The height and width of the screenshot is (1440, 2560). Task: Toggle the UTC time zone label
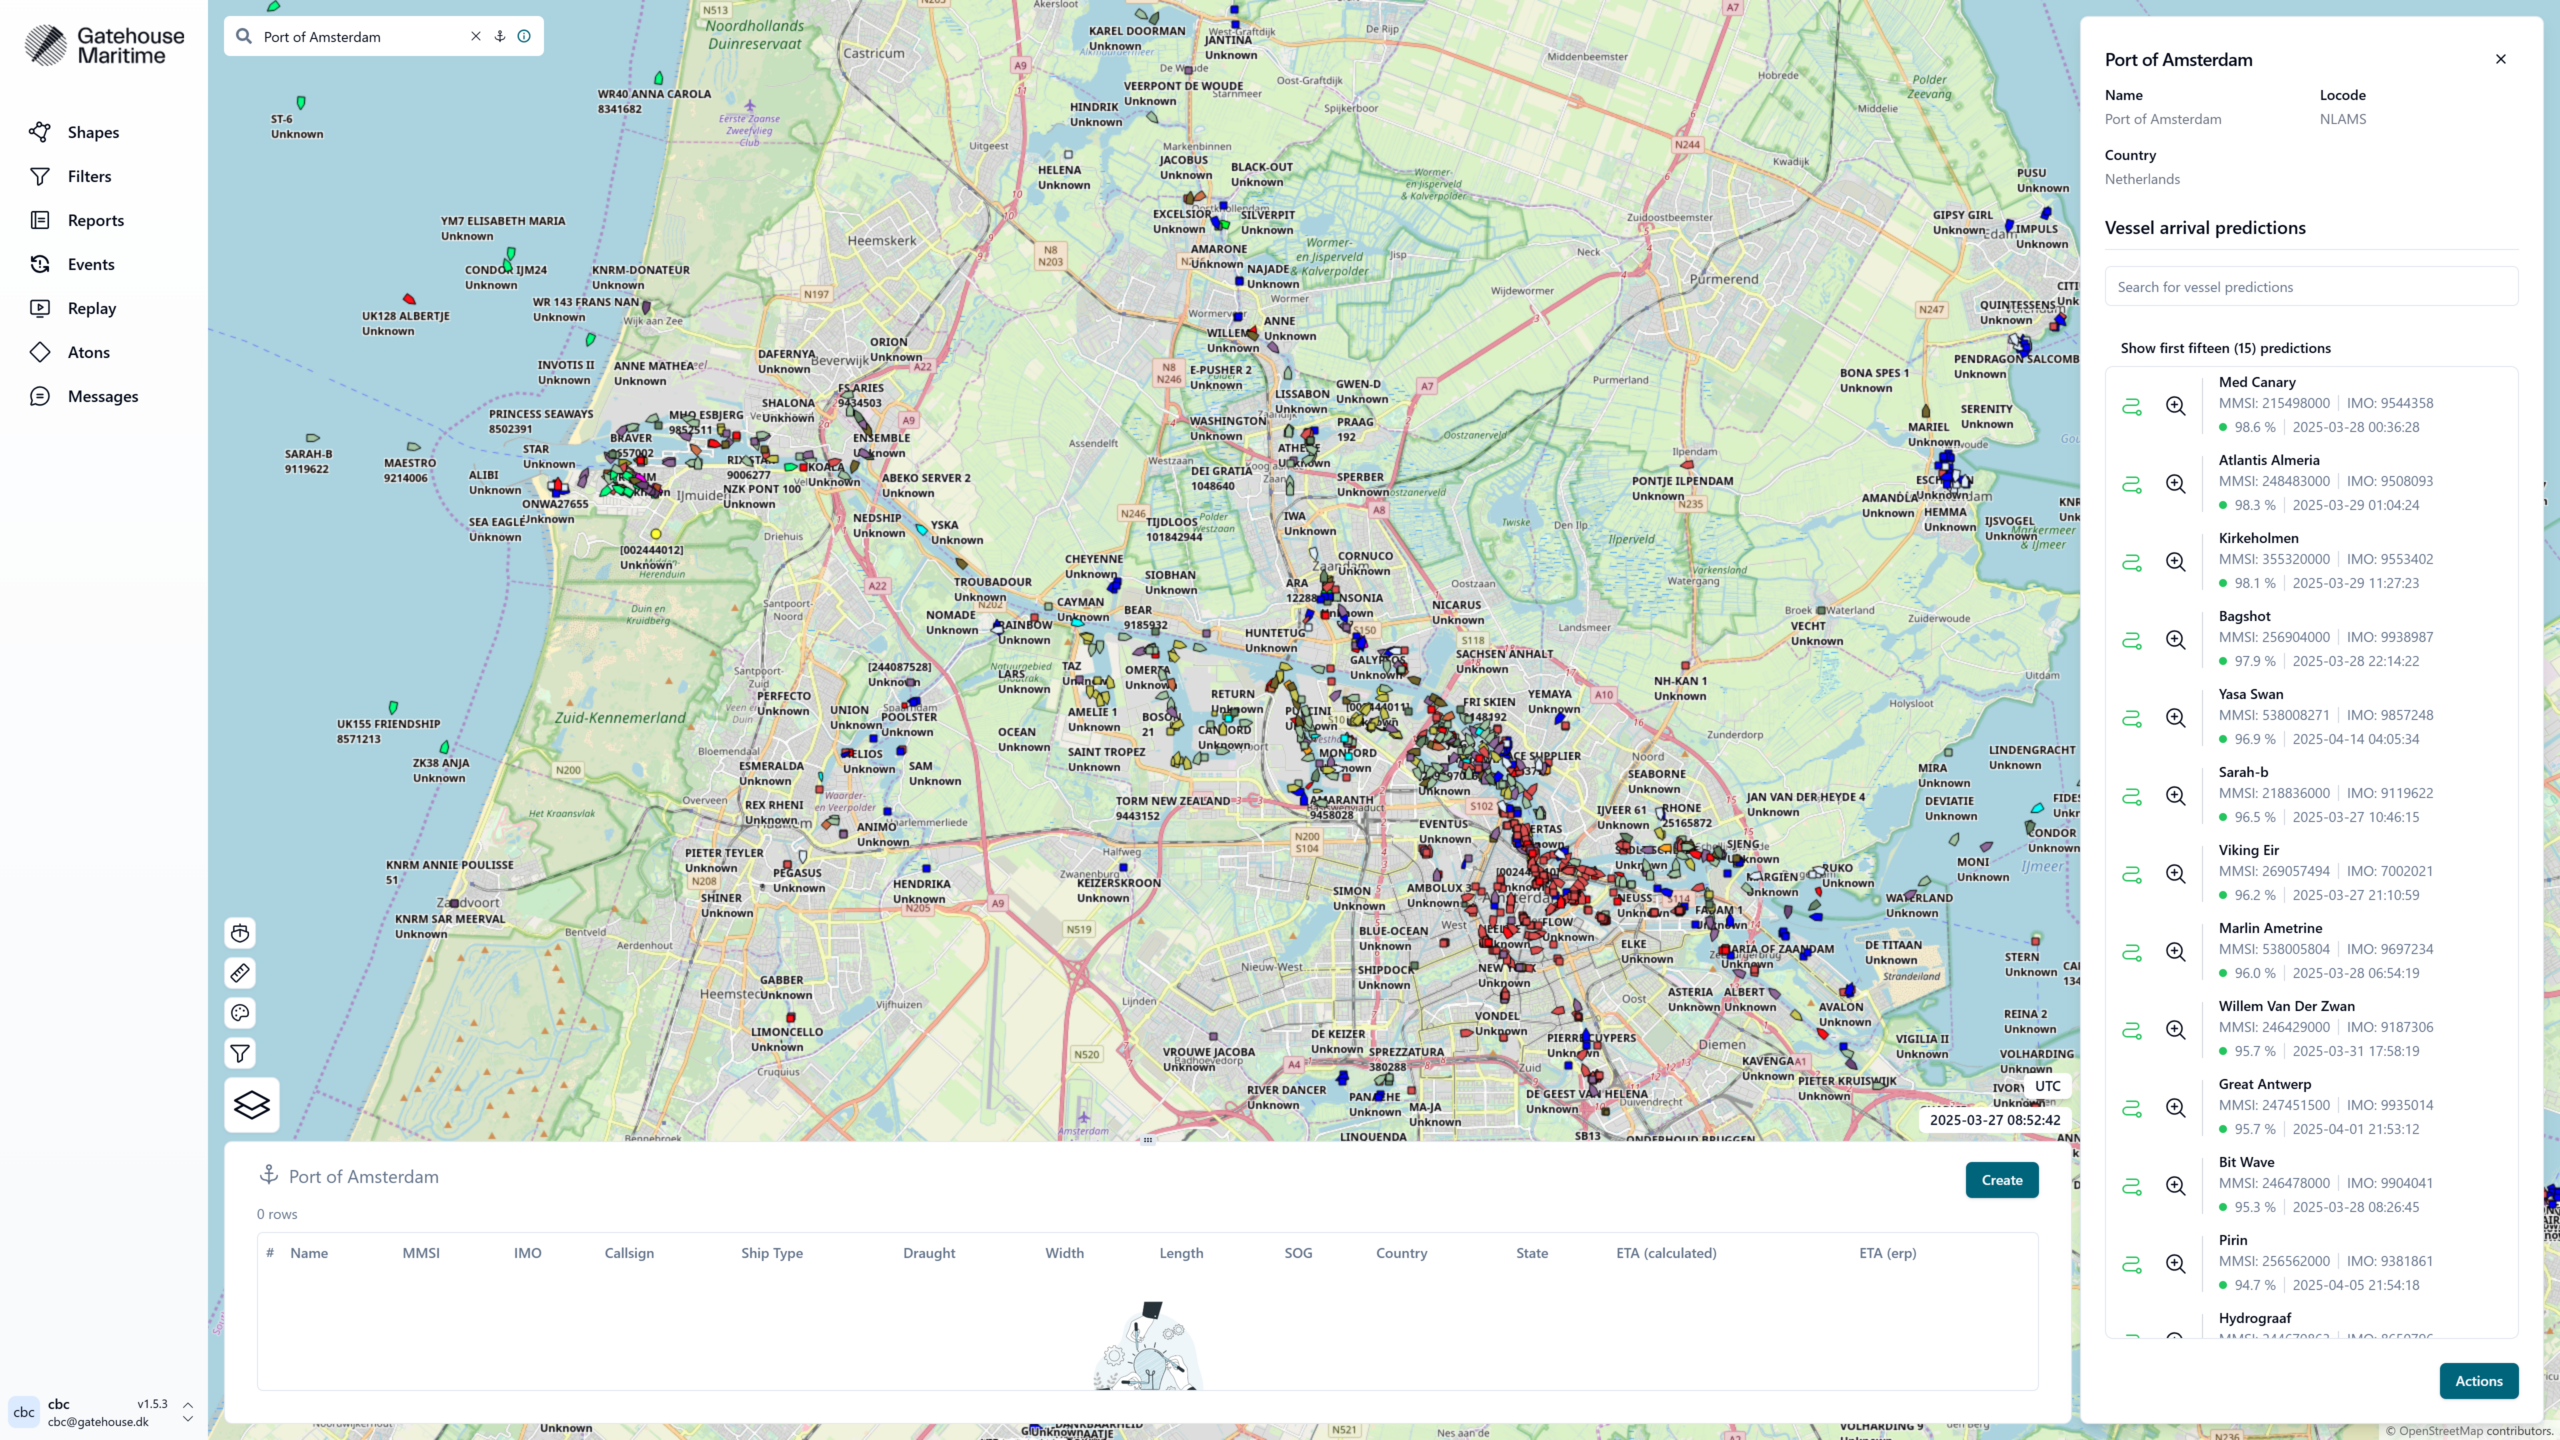point(2047,1086)
